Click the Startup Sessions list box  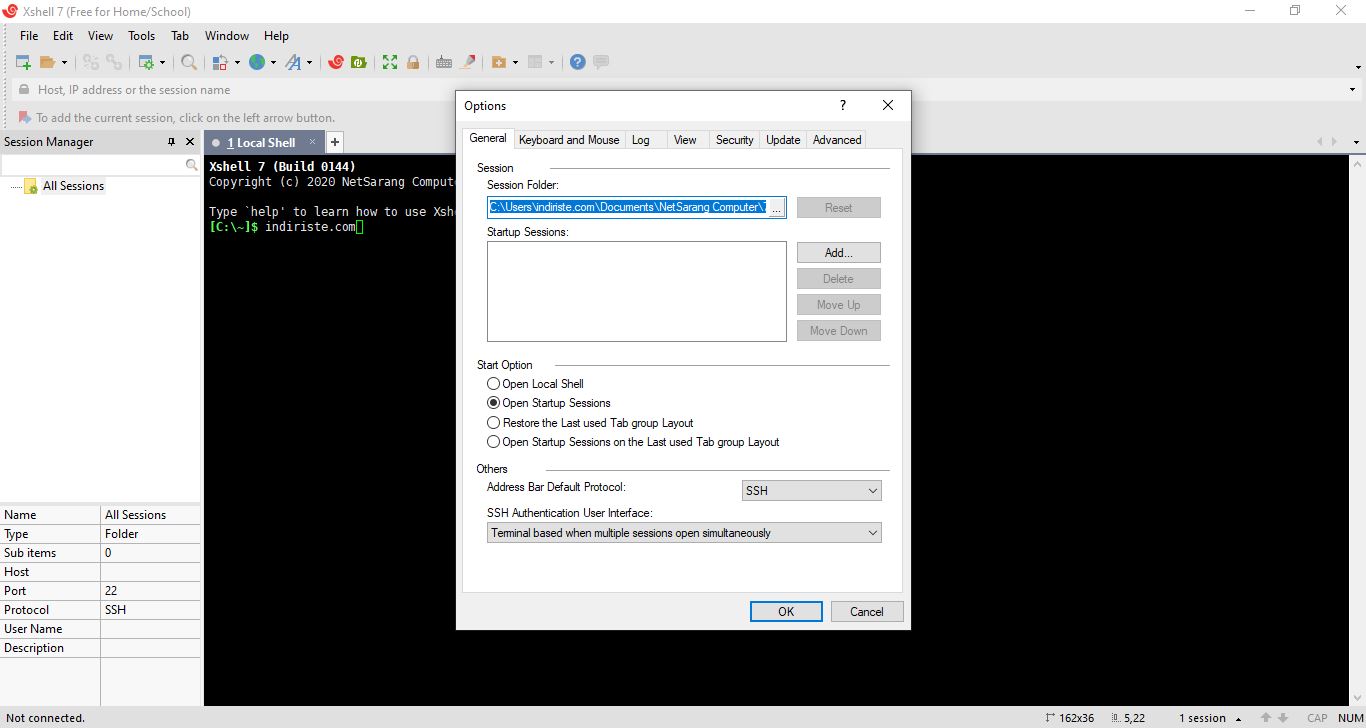[637, 291]
